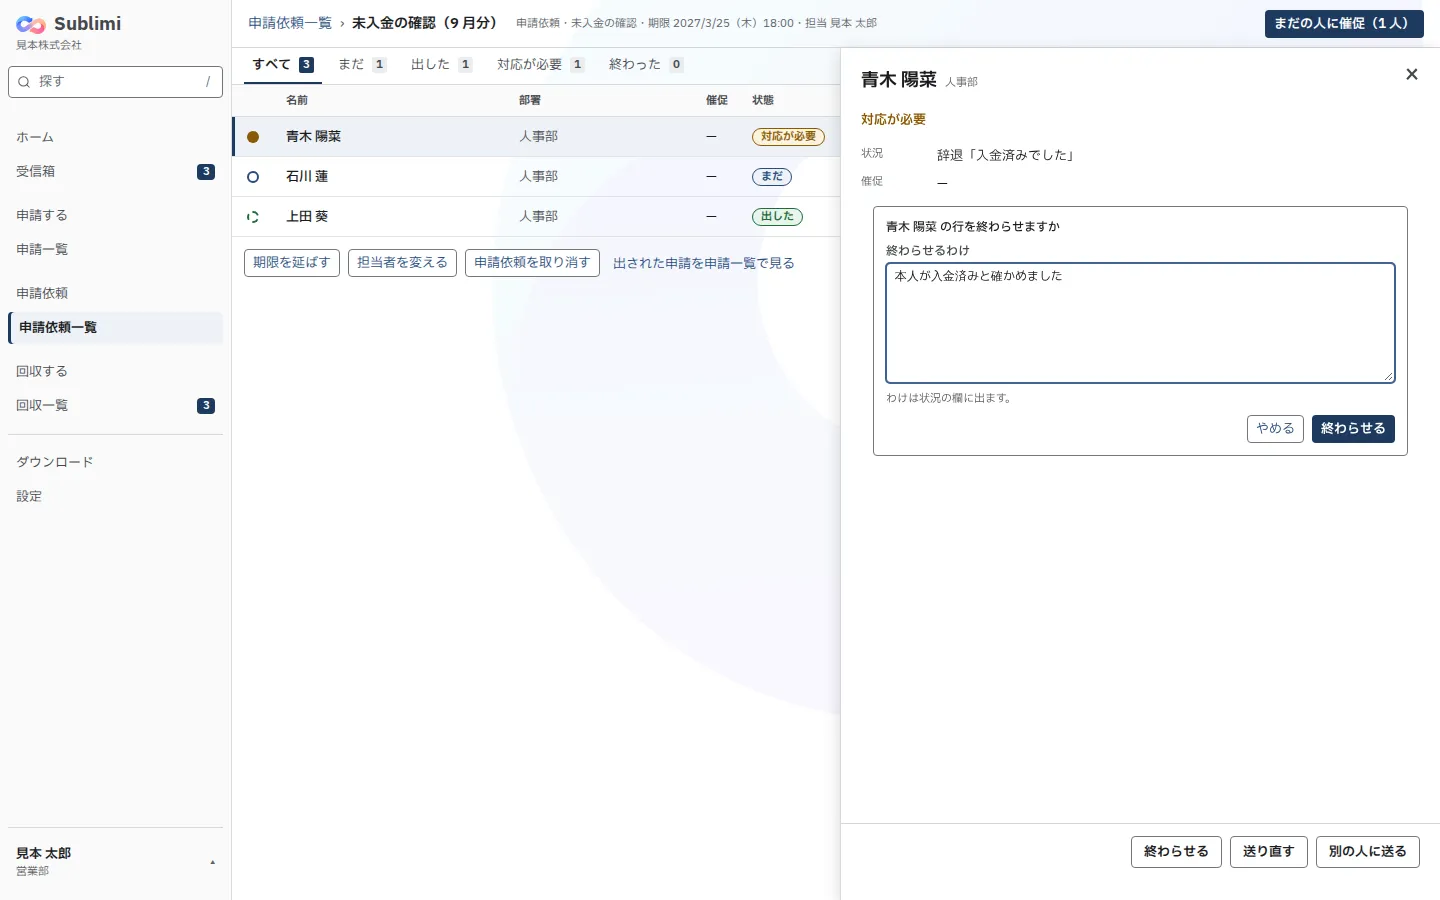This screenshot has width=1440, height=900.
Task: Select the 終わった tab
Action: (x=646, y=65)
